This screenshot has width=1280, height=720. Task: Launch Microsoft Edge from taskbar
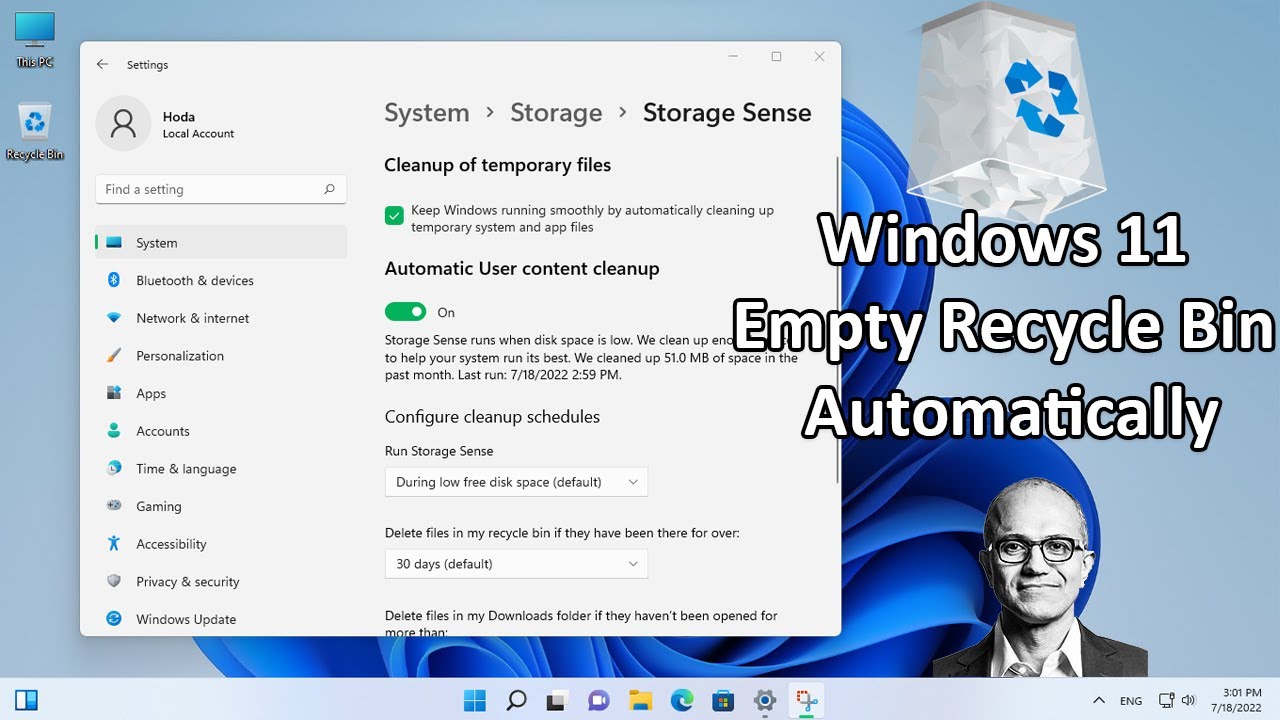coord(682,700)
